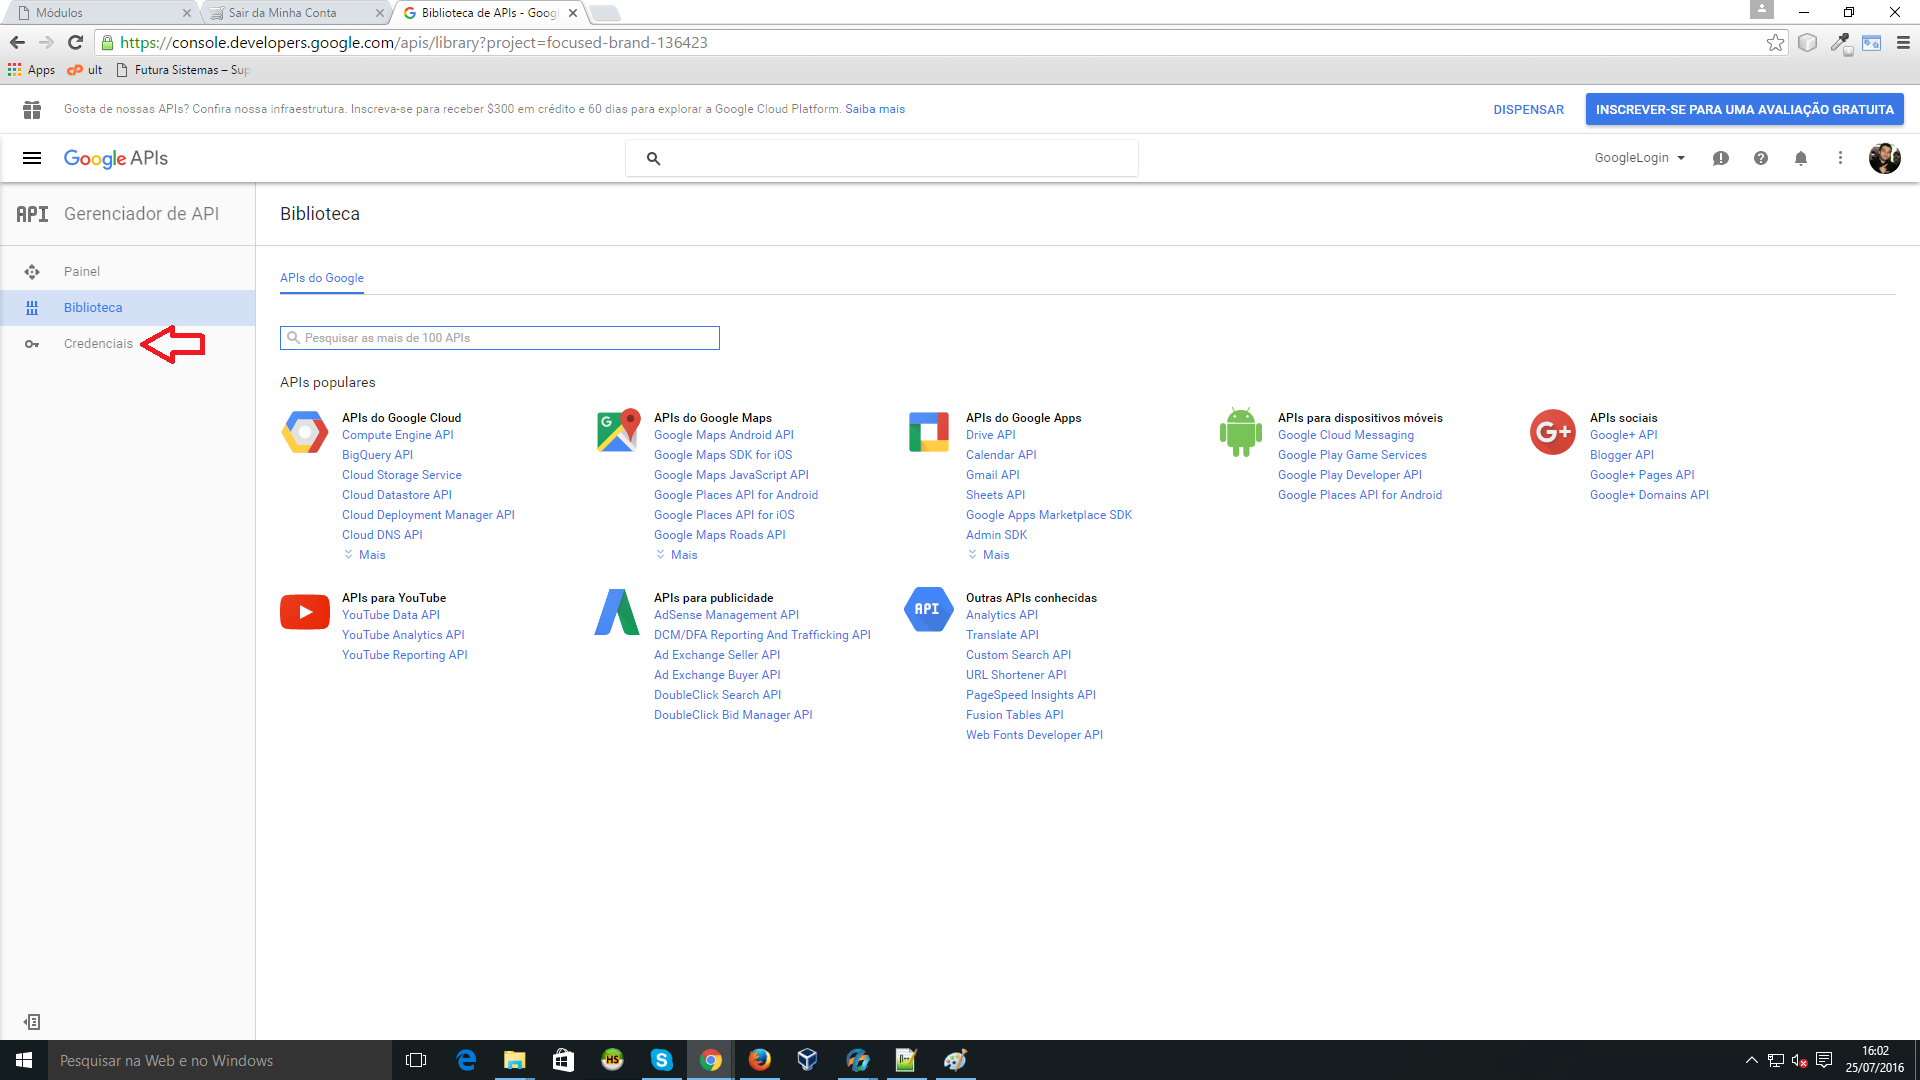Click the Painel dashboard icon
This screenshot has width=1920, height=1080.
(x=32, y=272)
